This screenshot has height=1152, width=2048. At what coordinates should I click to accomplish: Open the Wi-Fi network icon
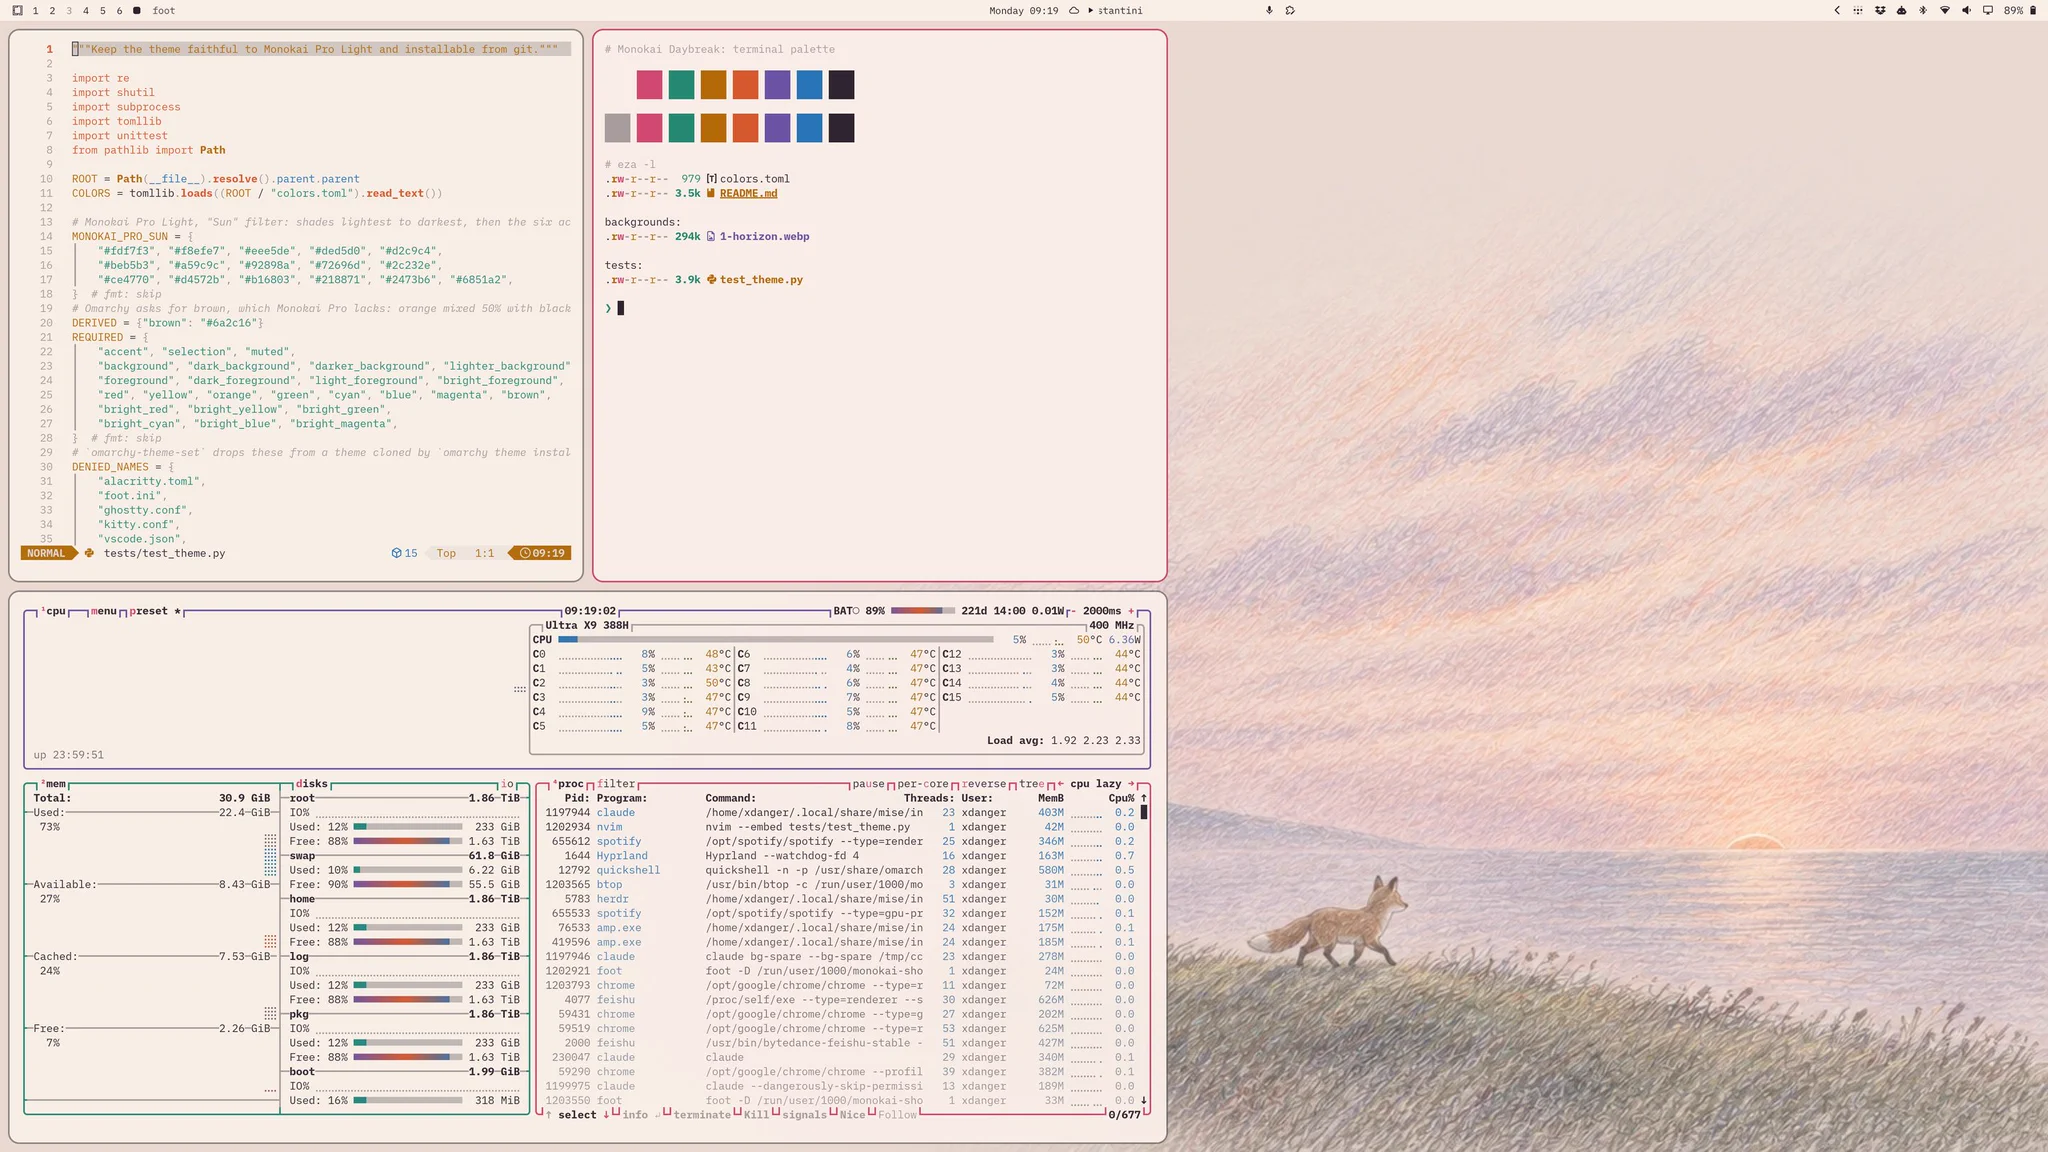pyautogui.click(x=1944, y=11)
